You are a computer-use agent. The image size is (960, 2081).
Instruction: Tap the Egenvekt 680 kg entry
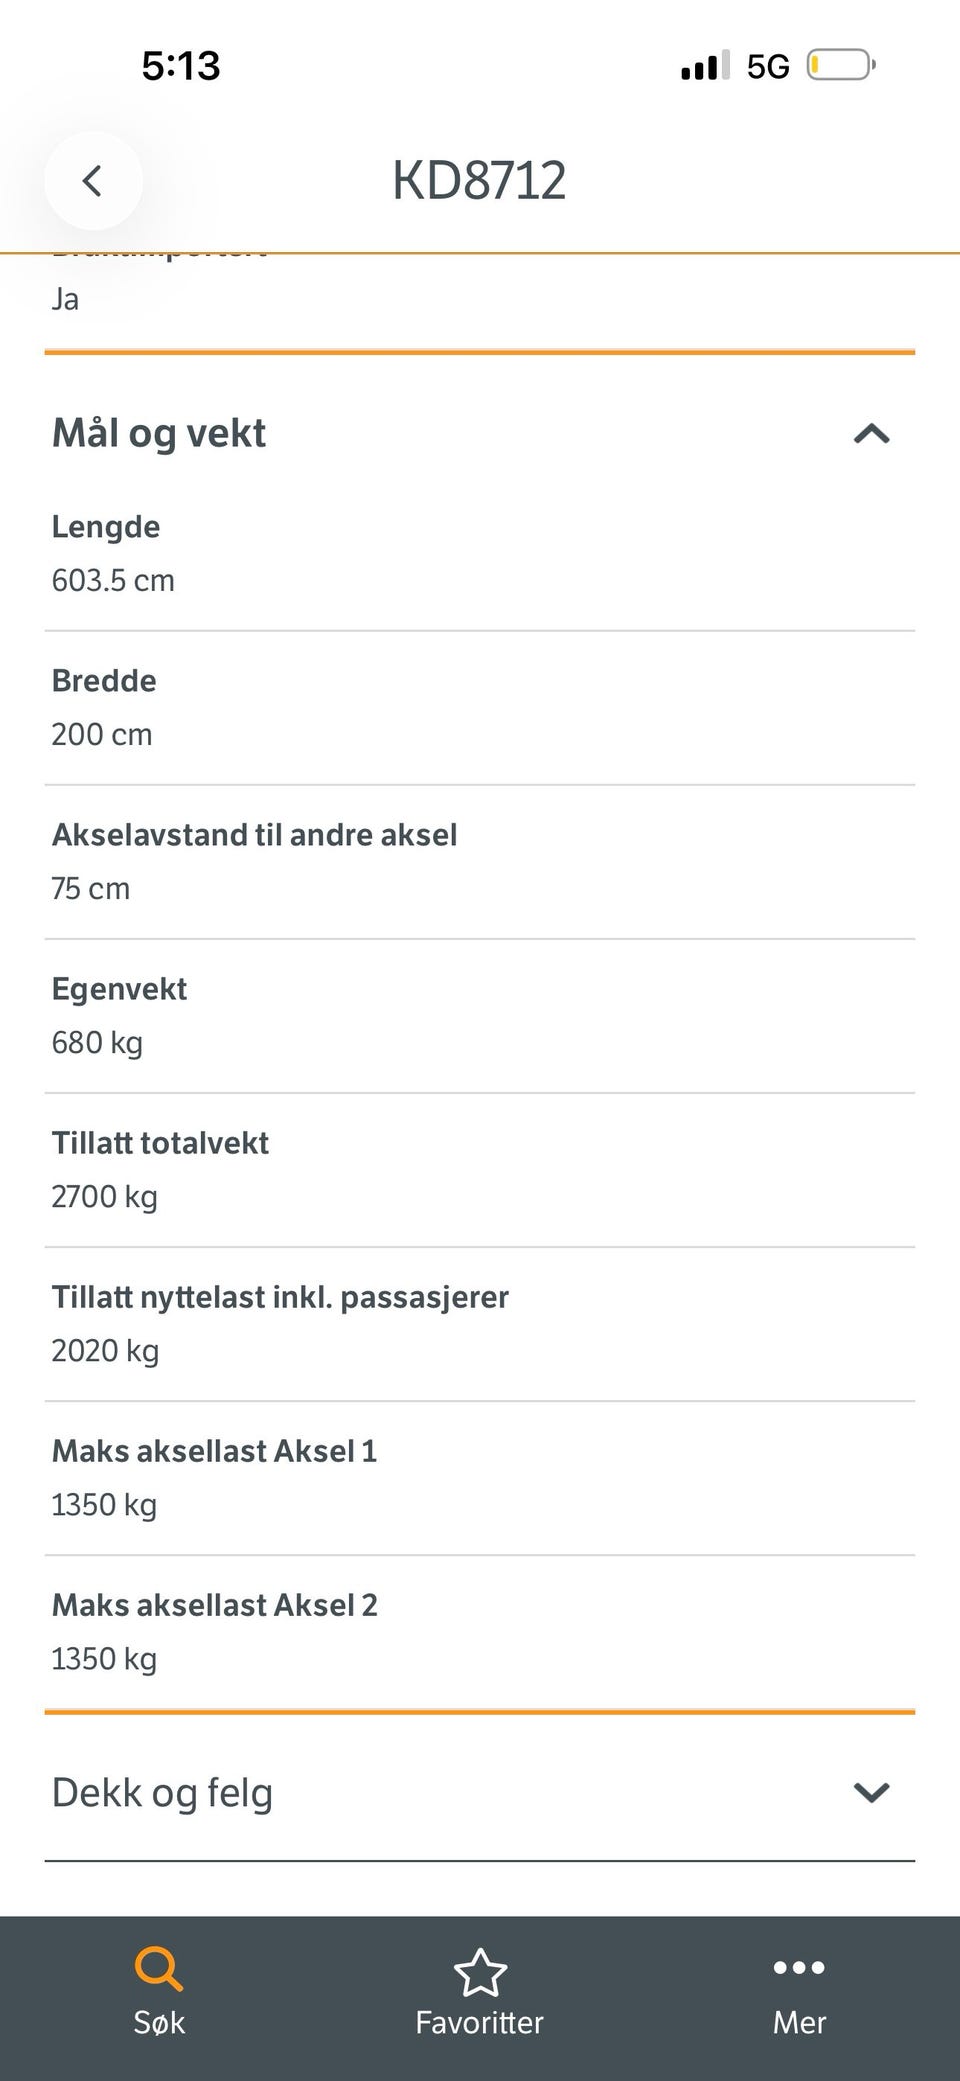click(480, 1016)
